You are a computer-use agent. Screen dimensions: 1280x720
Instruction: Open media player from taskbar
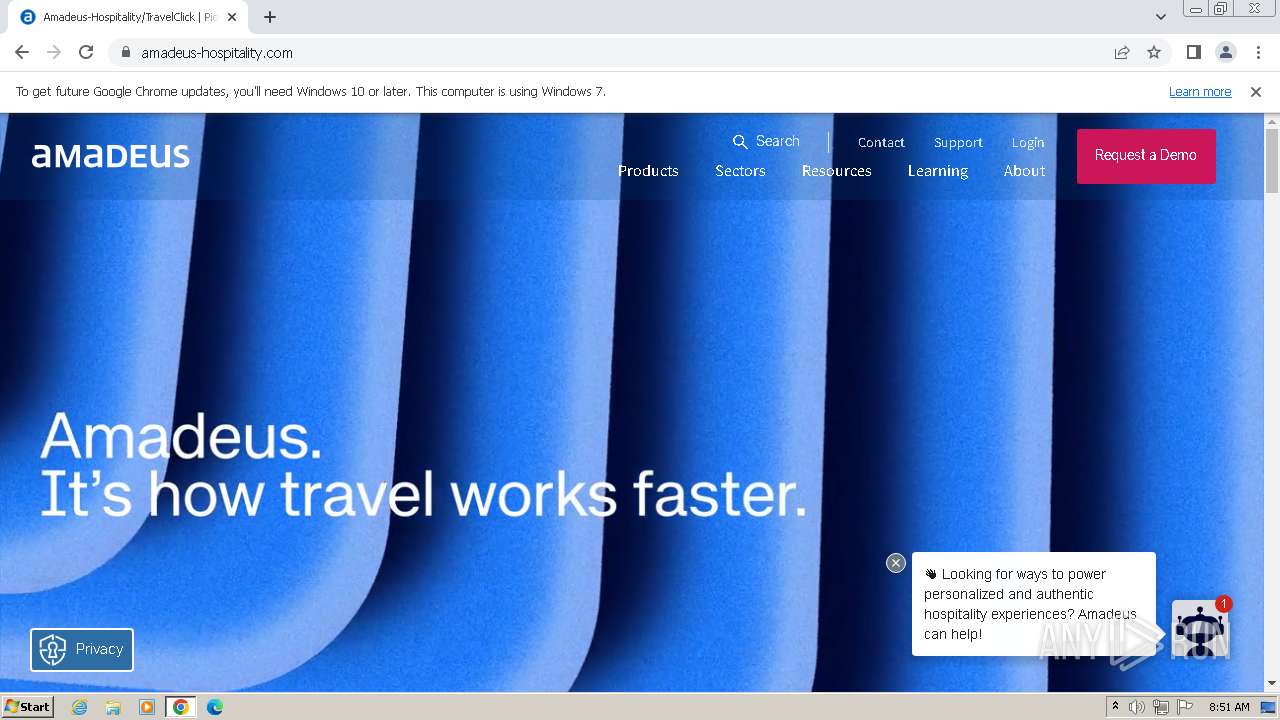click(x=147, y=707)
